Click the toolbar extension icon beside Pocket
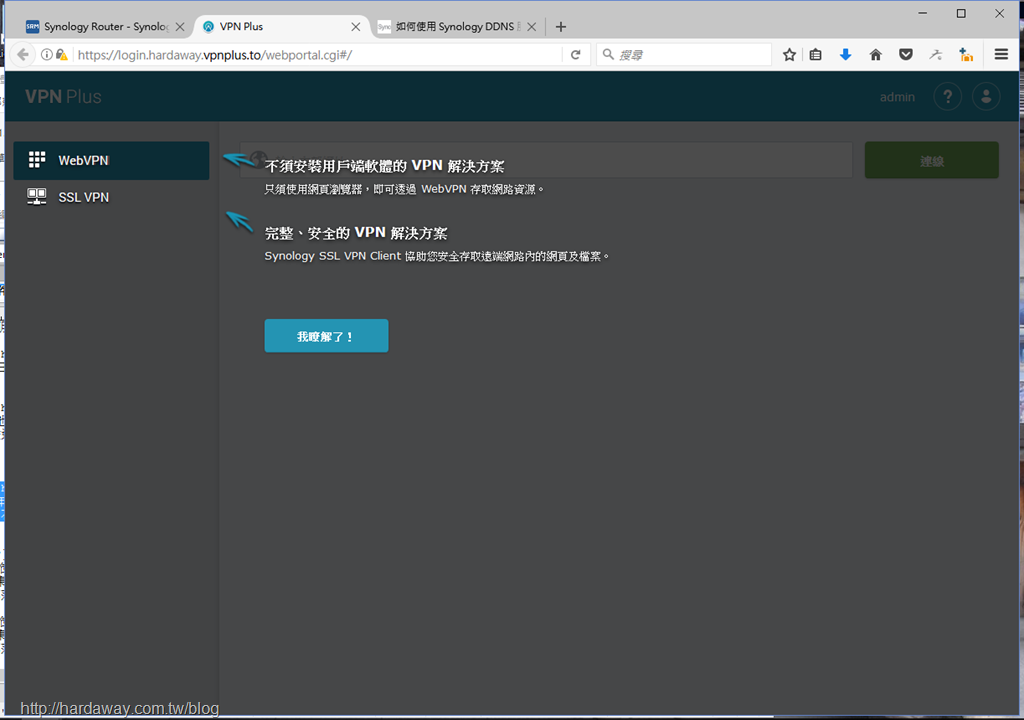 click(936, 55)
